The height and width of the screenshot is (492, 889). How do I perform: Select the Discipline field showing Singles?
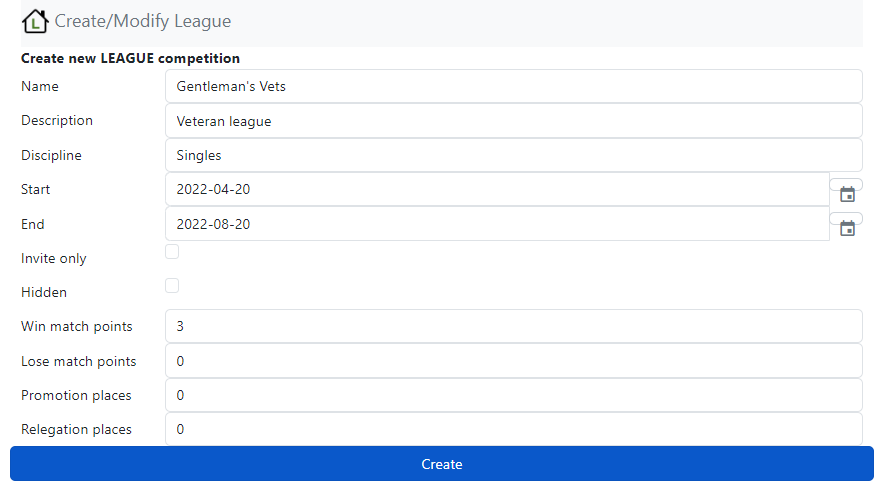pyautogui.click(x=513, y=155)
